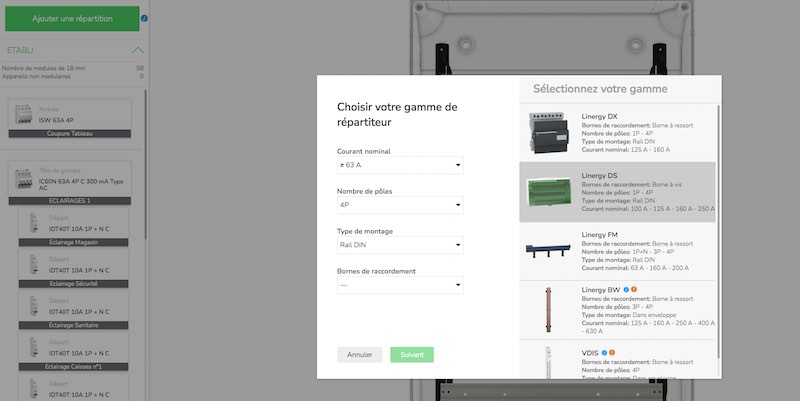
Task: Click the Eclairage Sécurité label
Action: [73, 284]
